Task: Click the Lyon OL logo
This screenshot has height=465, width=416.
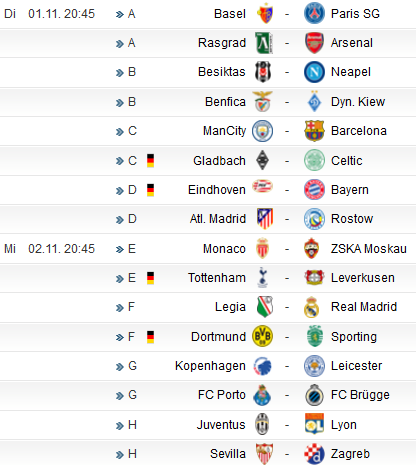Action: click(314, 424)
